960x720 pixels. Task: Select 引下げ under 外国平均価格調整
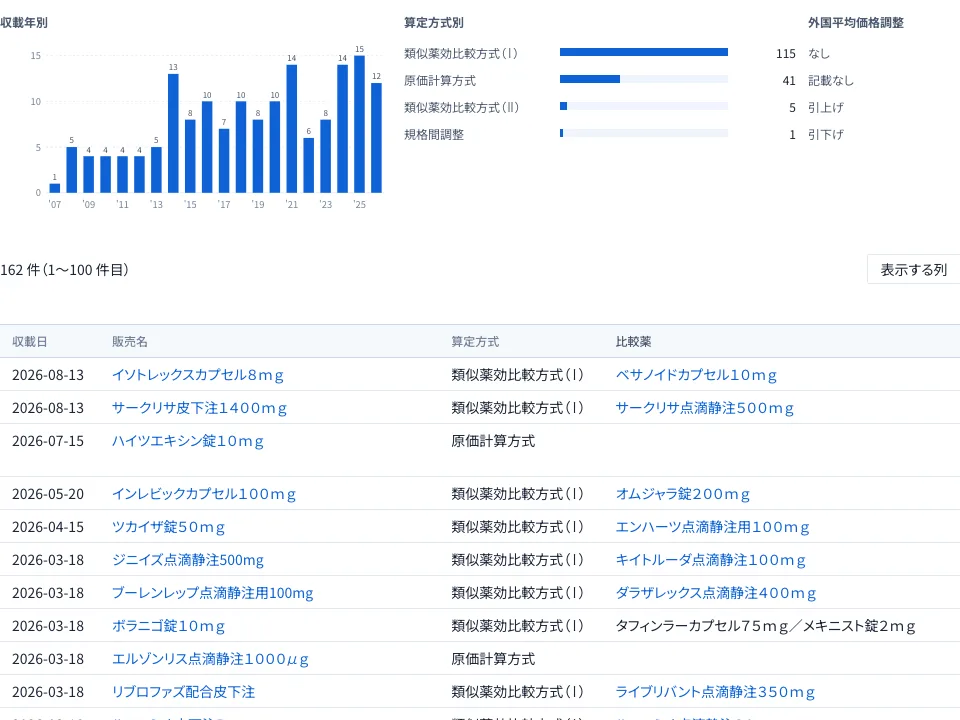tap(825, 134)
